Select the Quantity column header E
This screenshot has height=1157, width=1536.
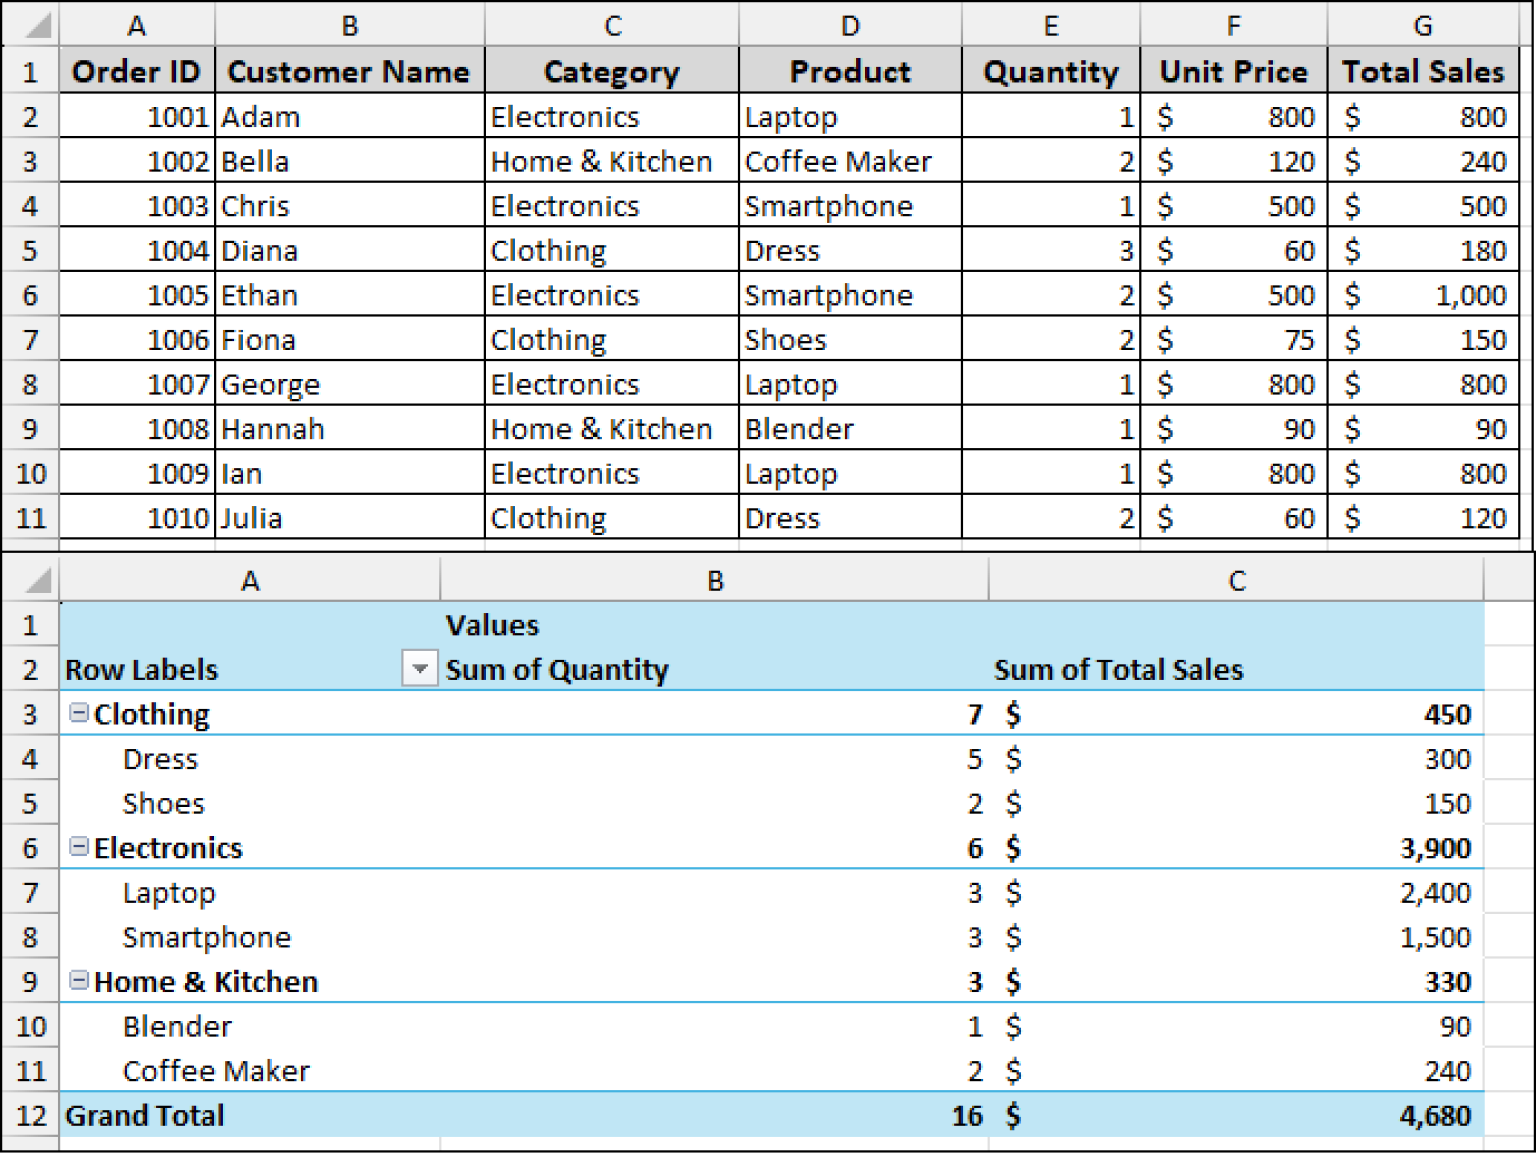click(x=1050, y=25)
